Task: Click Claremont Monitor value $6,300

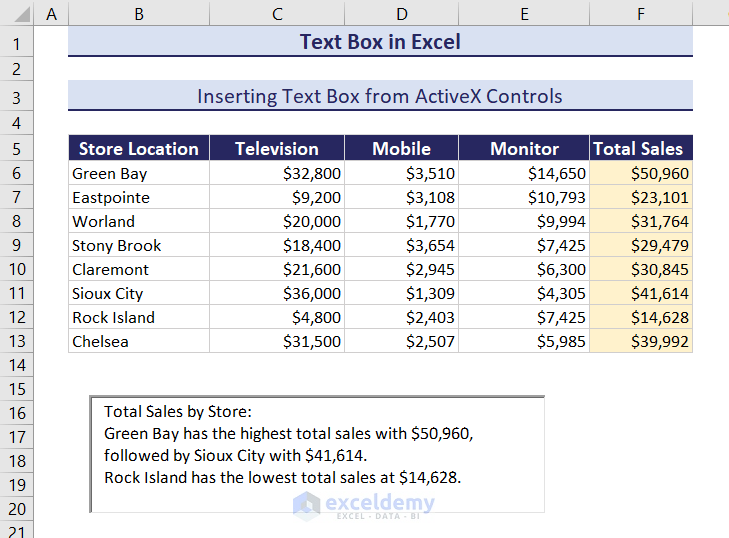Action: pos(525,269)
